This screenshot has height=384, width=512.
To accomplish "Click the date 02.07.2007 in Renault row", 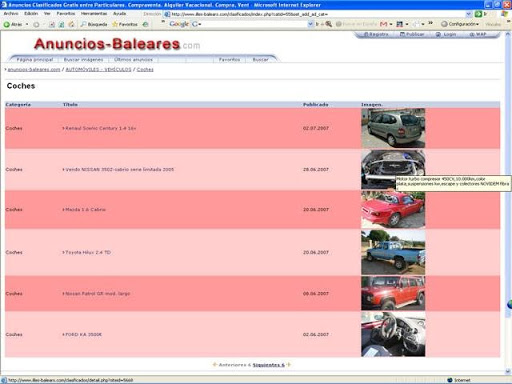I will 316,128.
